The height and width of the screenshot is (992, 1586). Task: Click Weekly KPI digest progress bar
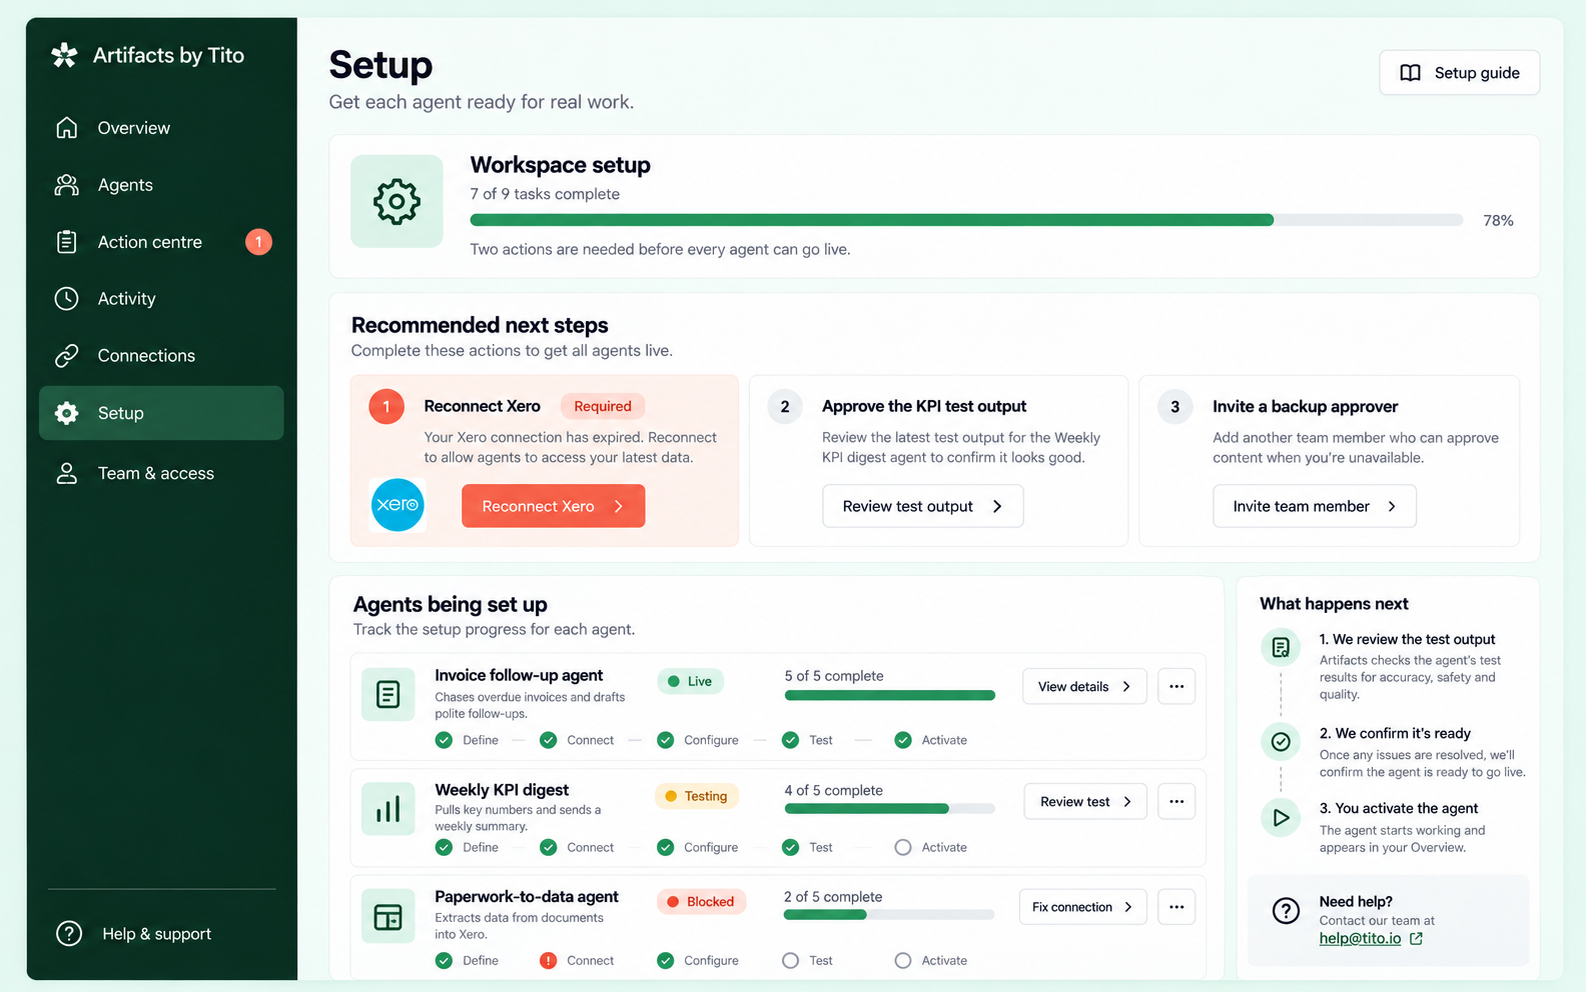tap(890, 808)
